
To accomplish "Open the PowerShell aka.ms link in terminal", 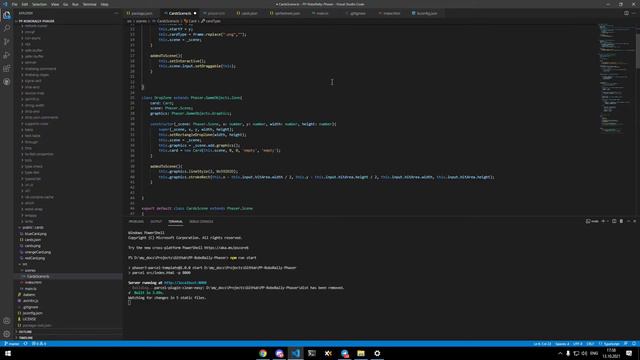I will click(x=226, y=248).
